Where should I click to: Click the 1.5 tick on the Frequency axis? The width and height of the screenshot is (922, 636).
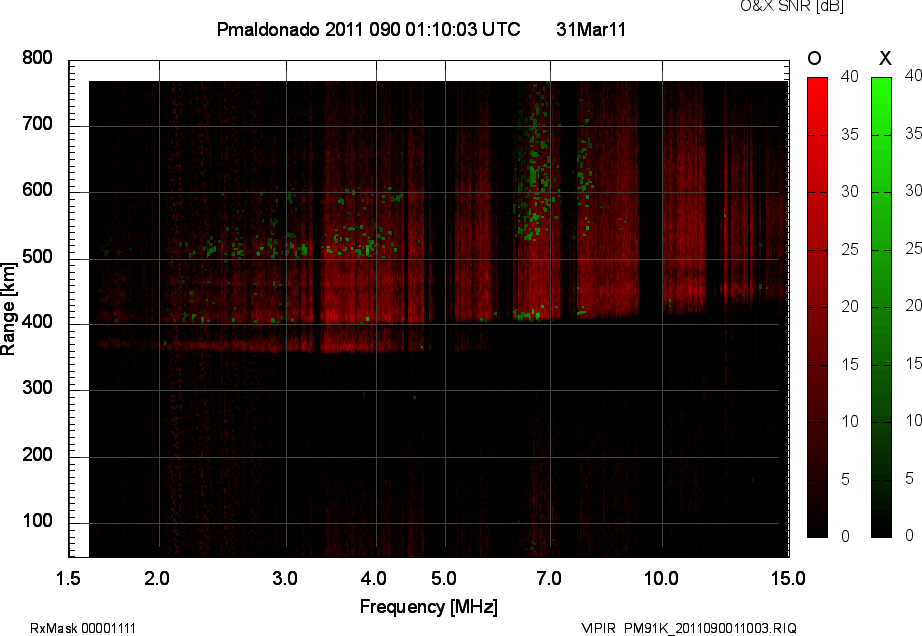pyautogui.click(x=68, y=578)
